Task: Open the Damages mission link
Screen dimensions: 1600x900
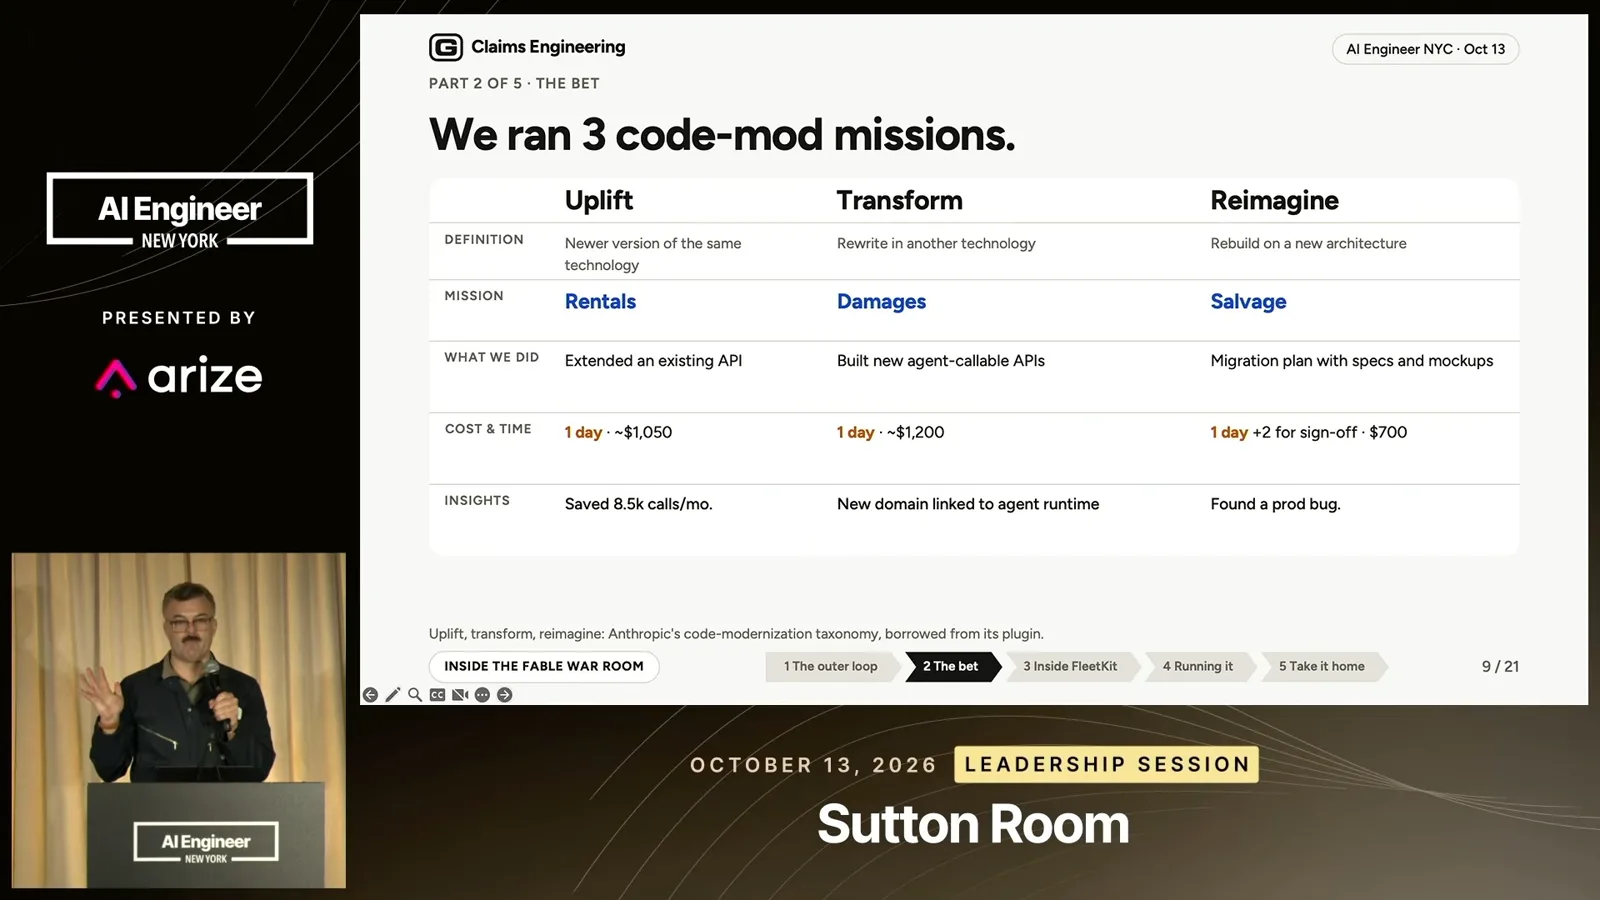Action: click(881, 301)
